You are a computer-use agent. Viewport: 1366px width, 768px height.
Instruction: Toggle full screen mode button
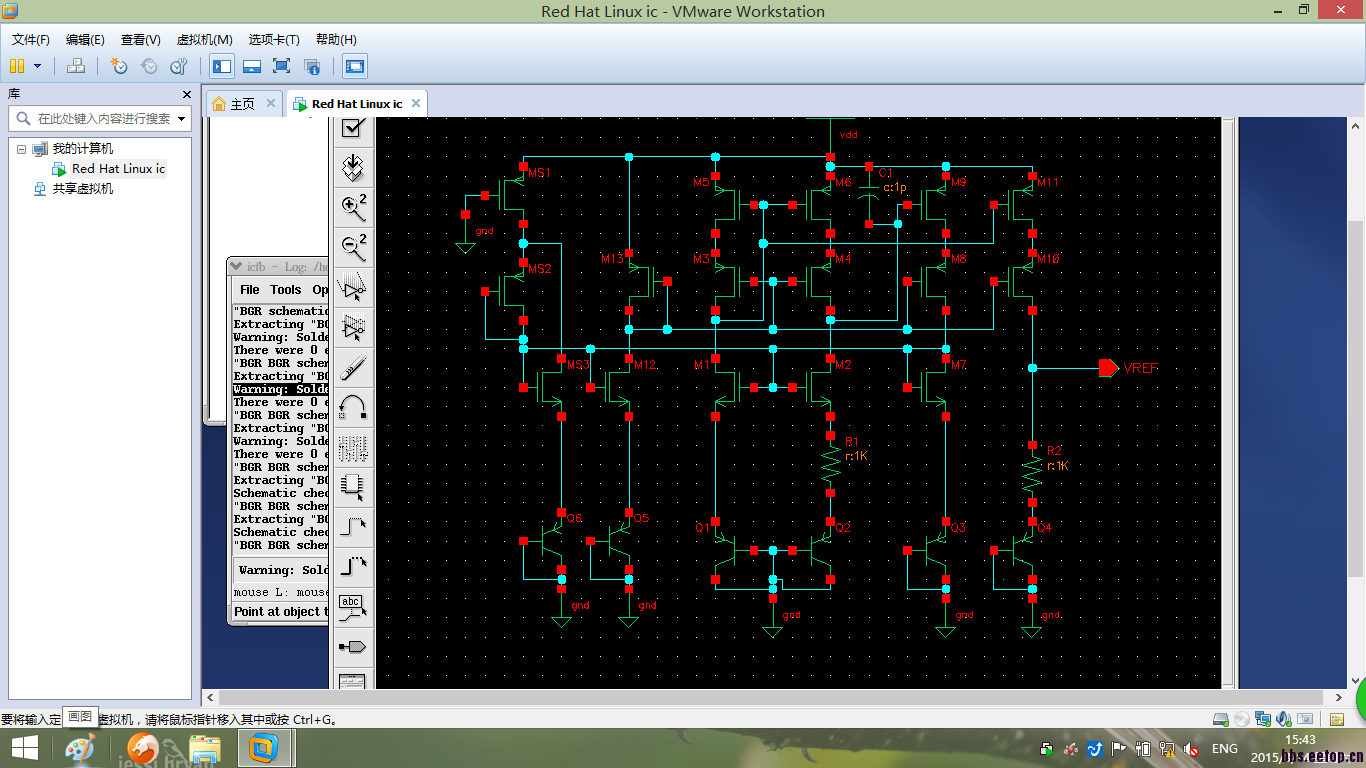tap(281, 66)
